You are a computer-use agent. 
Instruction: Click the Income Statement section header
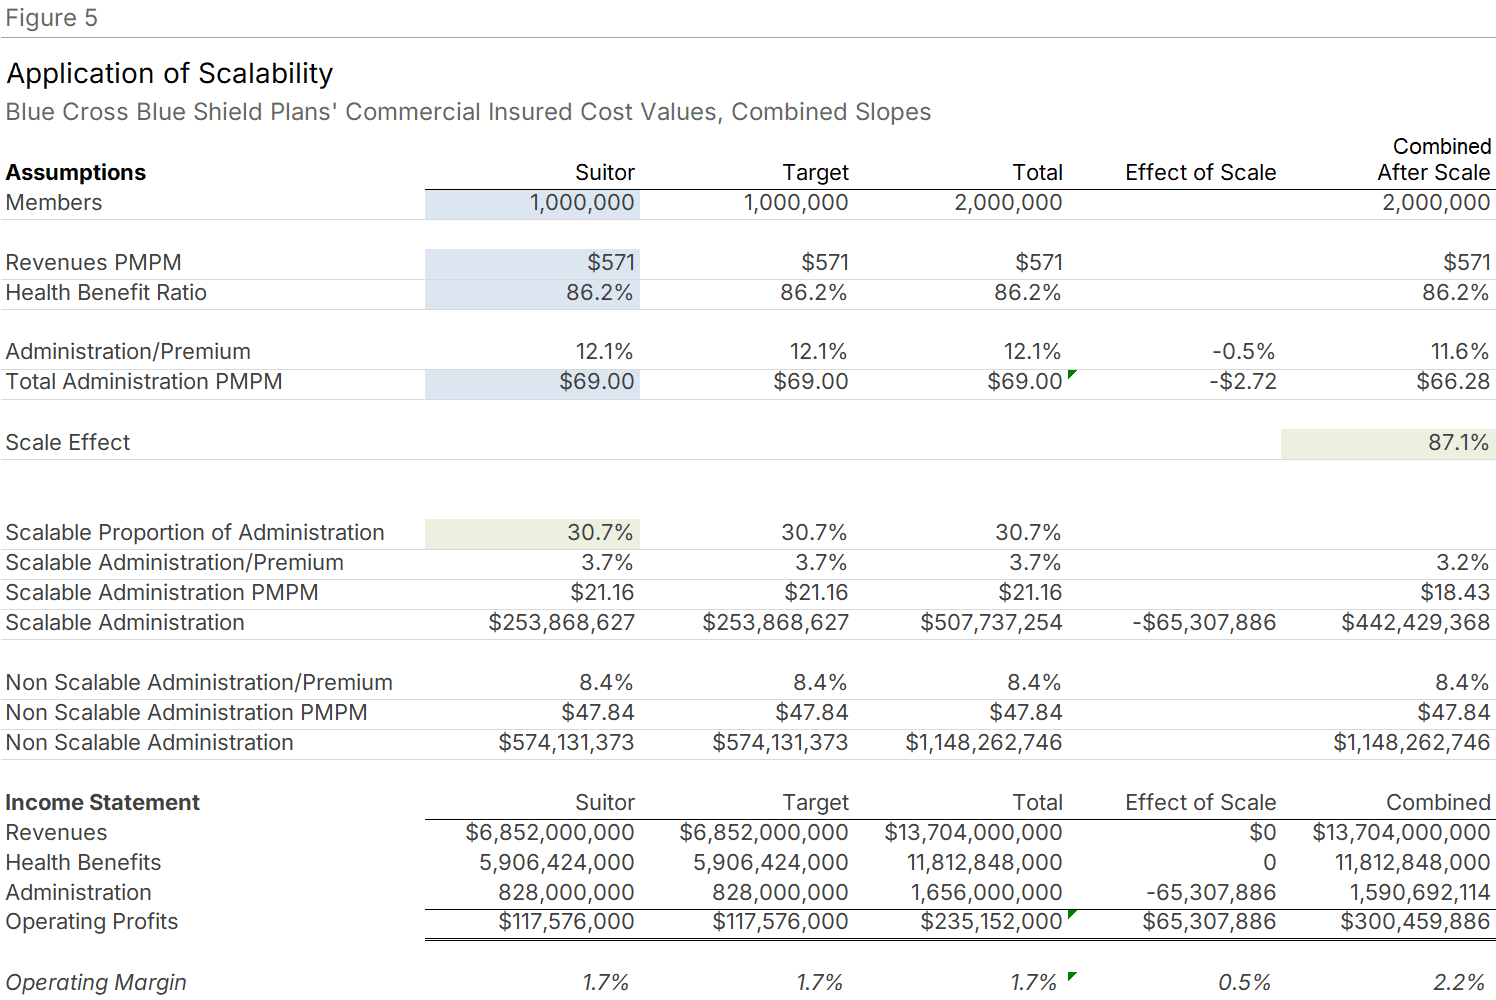tap(102, 803)
